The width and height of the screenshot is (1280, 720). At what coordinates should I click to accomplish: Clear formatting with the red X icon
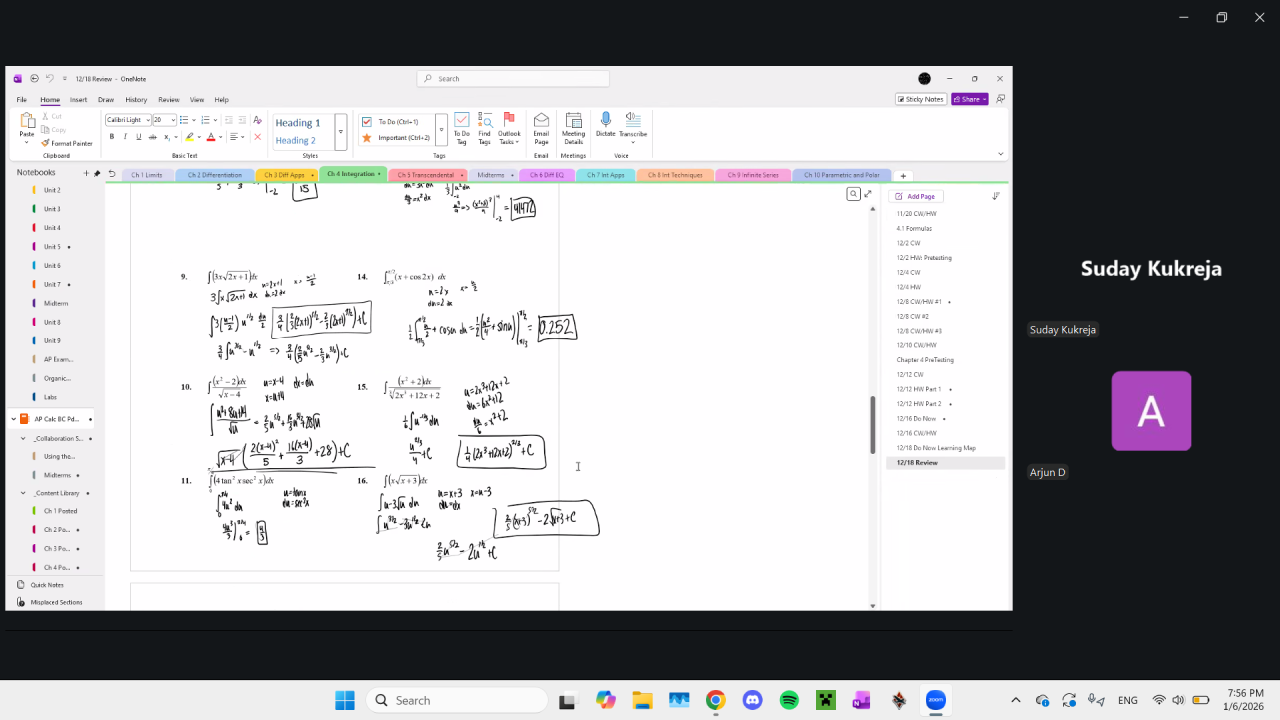pyautogui.click(x=257, y=137)
